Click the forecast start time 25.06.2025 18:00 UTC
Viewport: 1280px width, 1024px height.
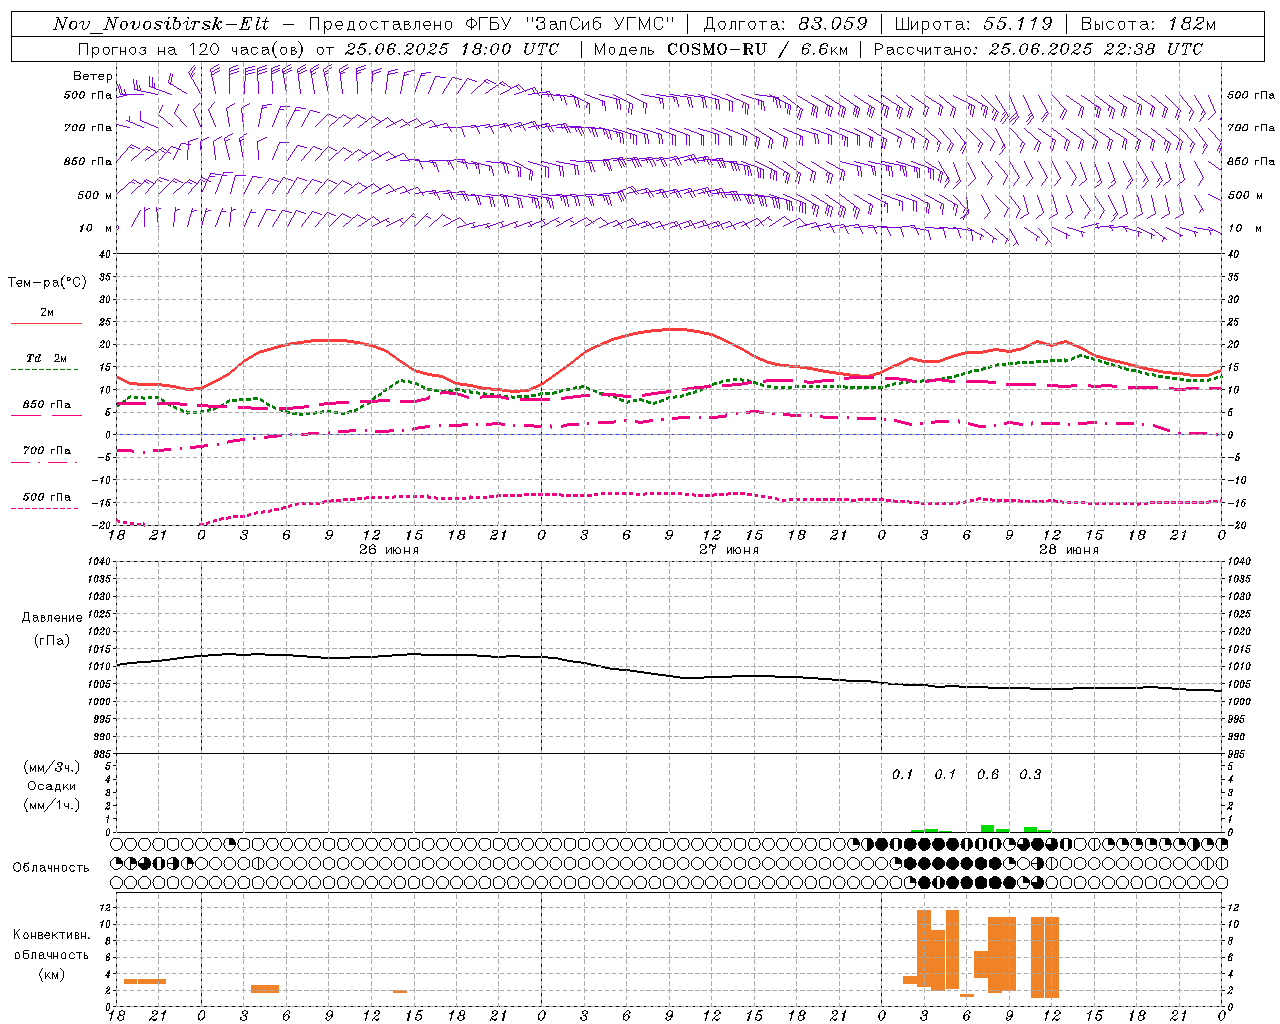[x=451, y=49]
